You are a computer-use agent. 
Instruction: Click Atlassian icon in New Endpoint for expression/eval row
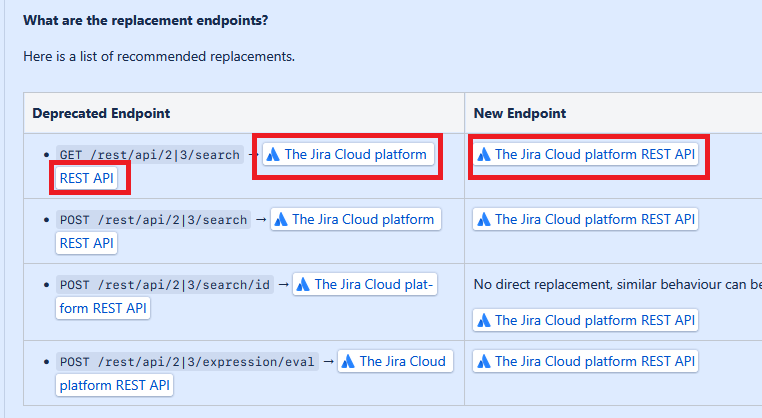484,361
